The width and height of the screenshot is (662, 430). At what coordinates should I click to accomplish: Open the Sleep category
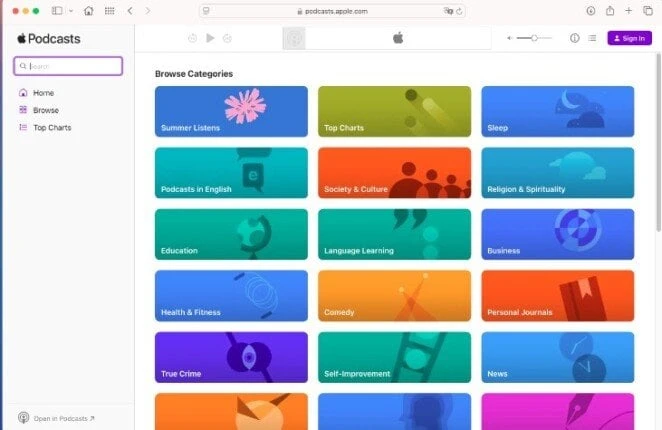pyautogui.click(x=558, y=112)
